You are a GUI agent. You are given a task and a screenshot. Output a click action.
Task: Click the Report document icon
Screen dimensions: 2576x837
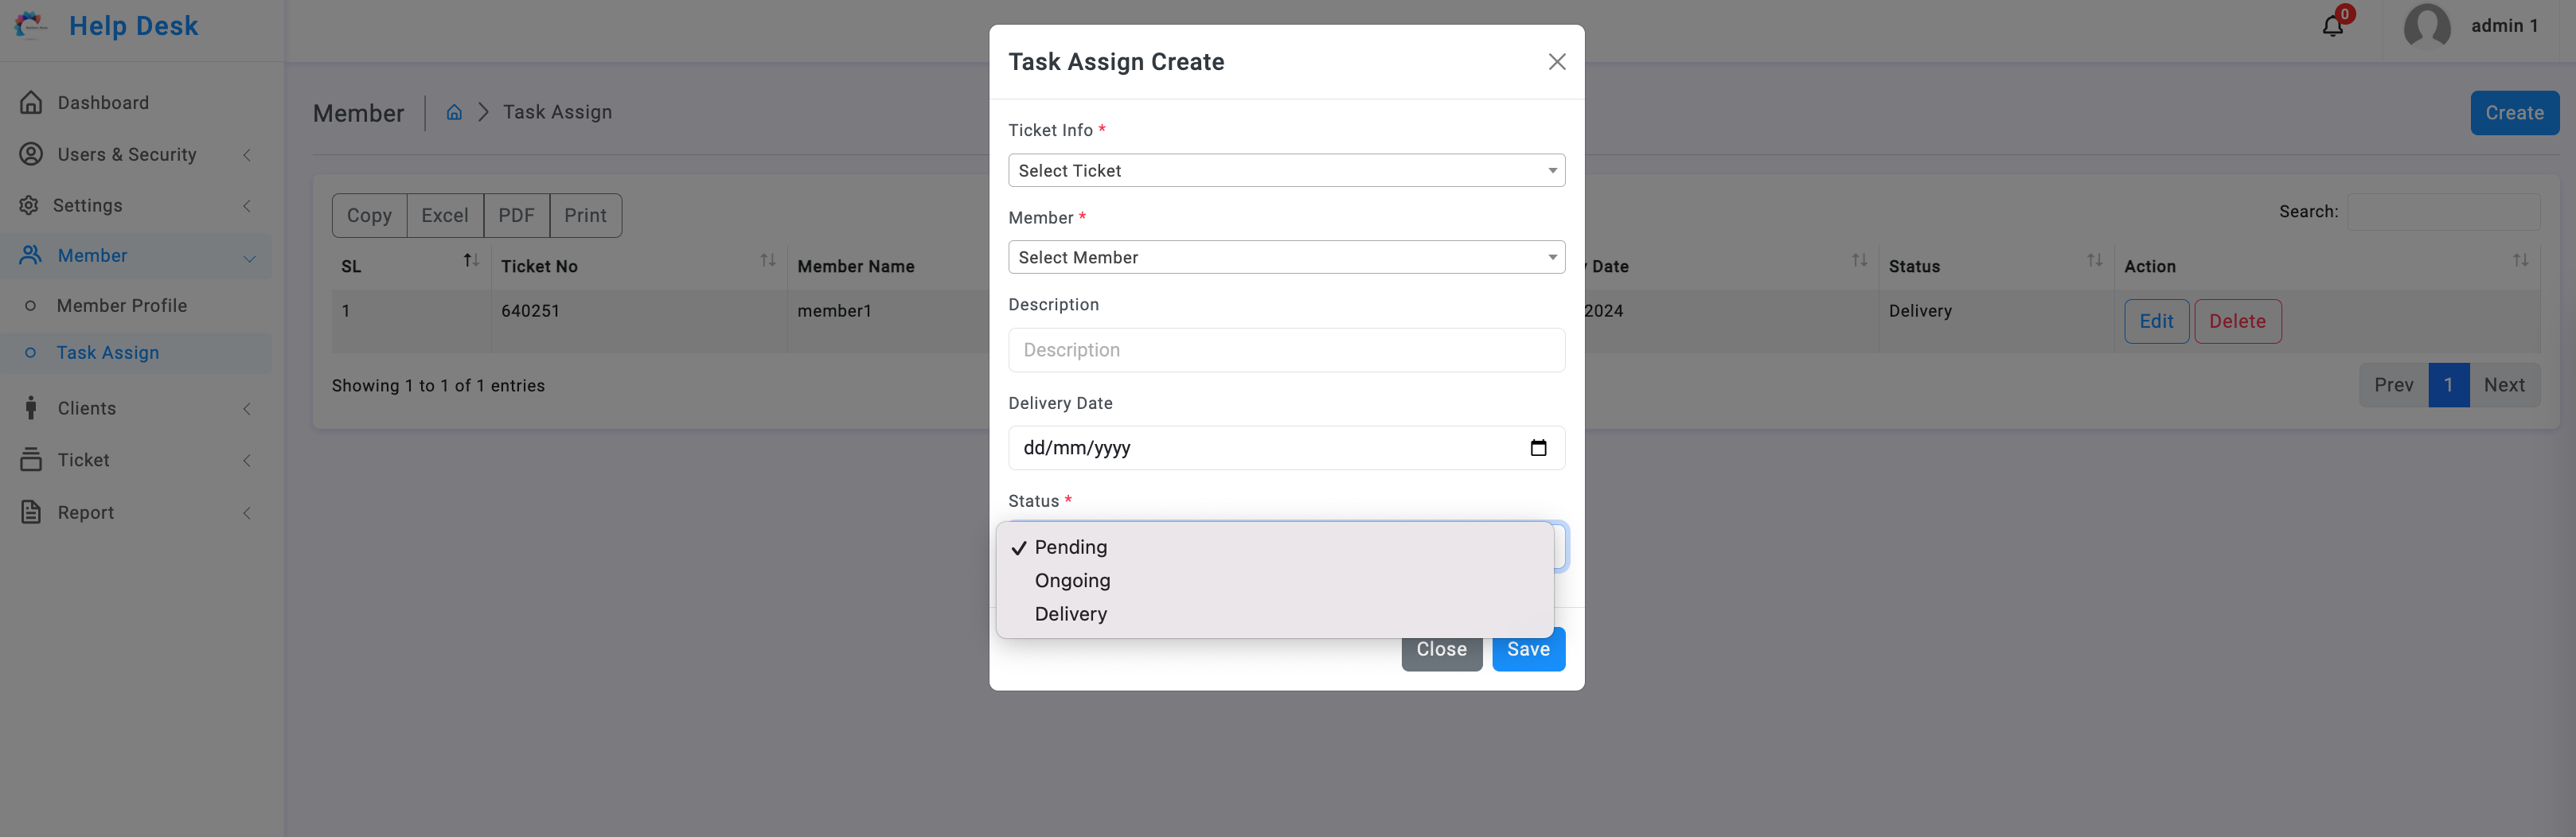point(31,512)
